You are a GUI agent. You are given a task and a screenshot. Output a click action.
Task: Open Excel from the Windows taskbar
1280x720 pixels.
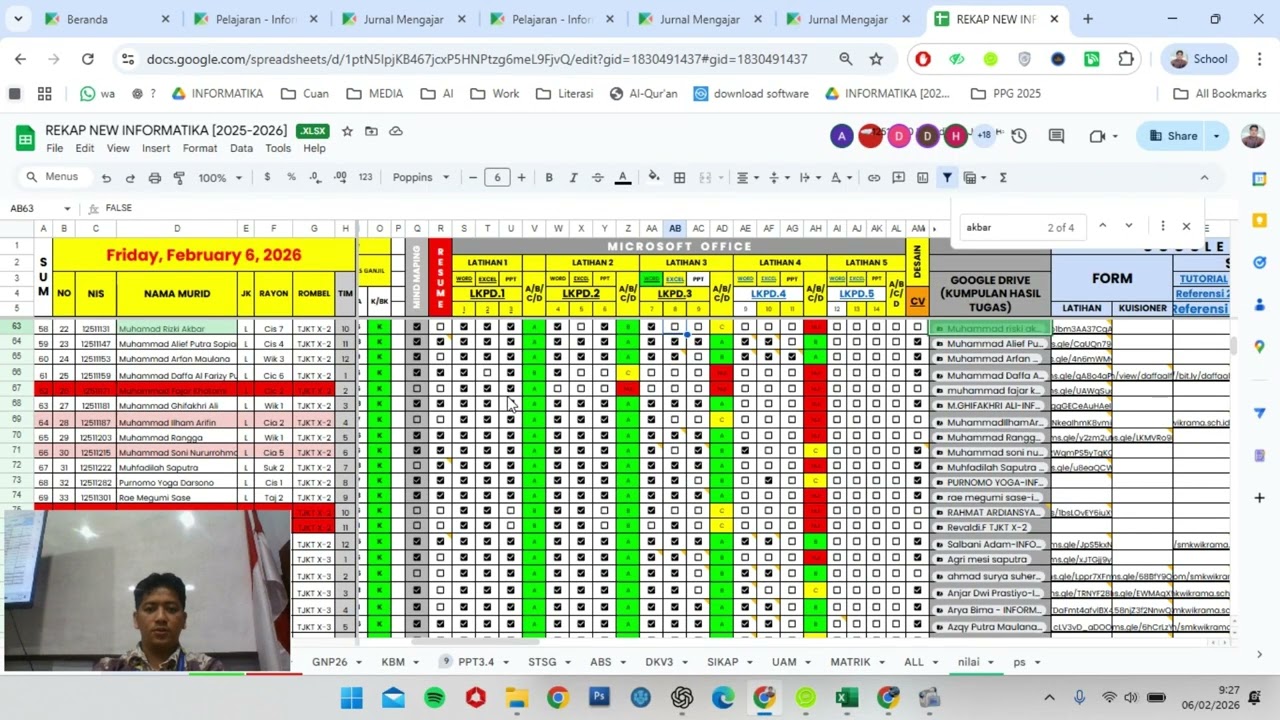pyautogui.click(x=847, y=698)
